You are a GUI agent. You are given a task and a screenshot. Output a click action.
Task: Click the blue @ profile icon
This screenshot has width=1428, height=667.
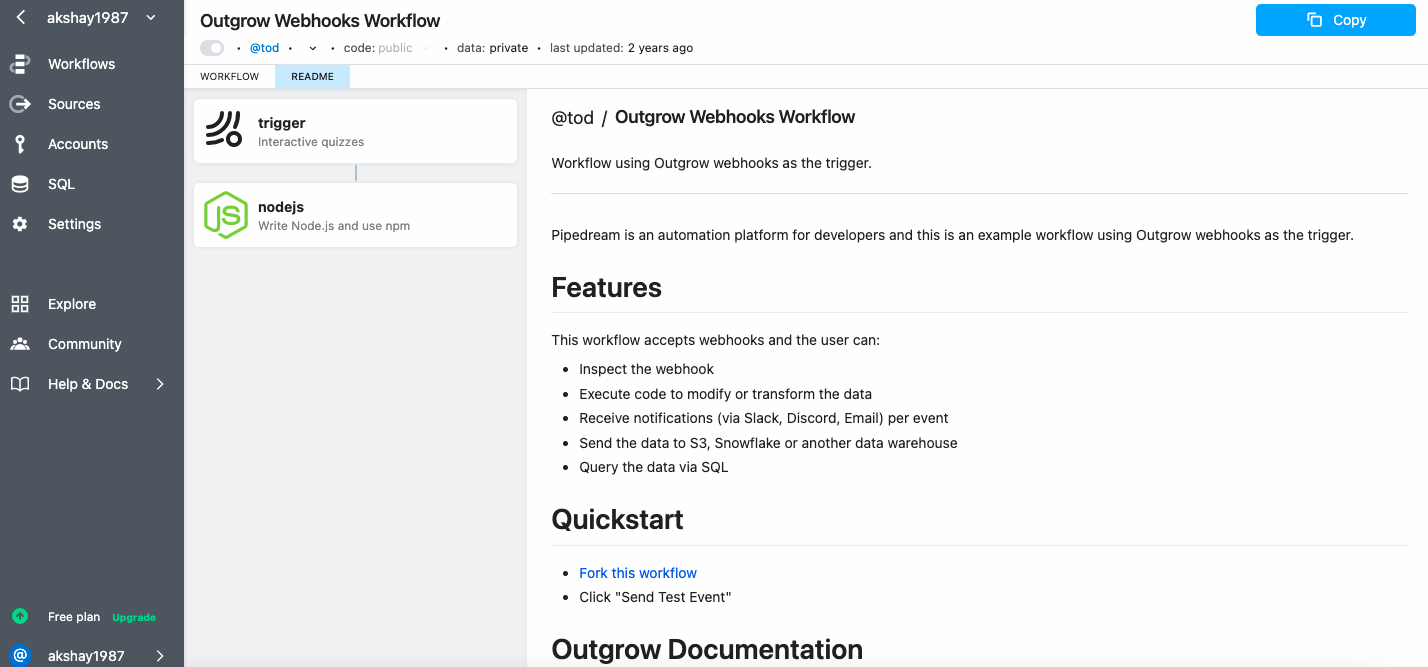(20, 656)
